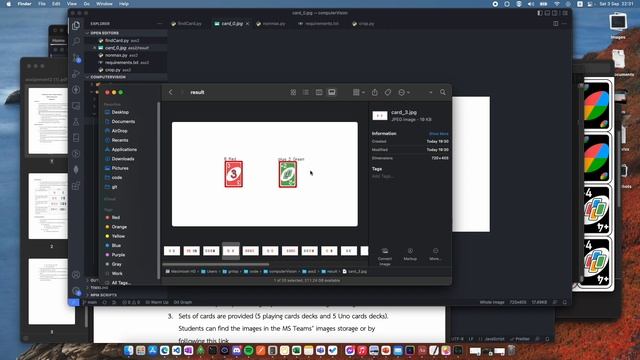Open Run and Debug view in VS Code
640x360 pixels.
pos(76,74)
